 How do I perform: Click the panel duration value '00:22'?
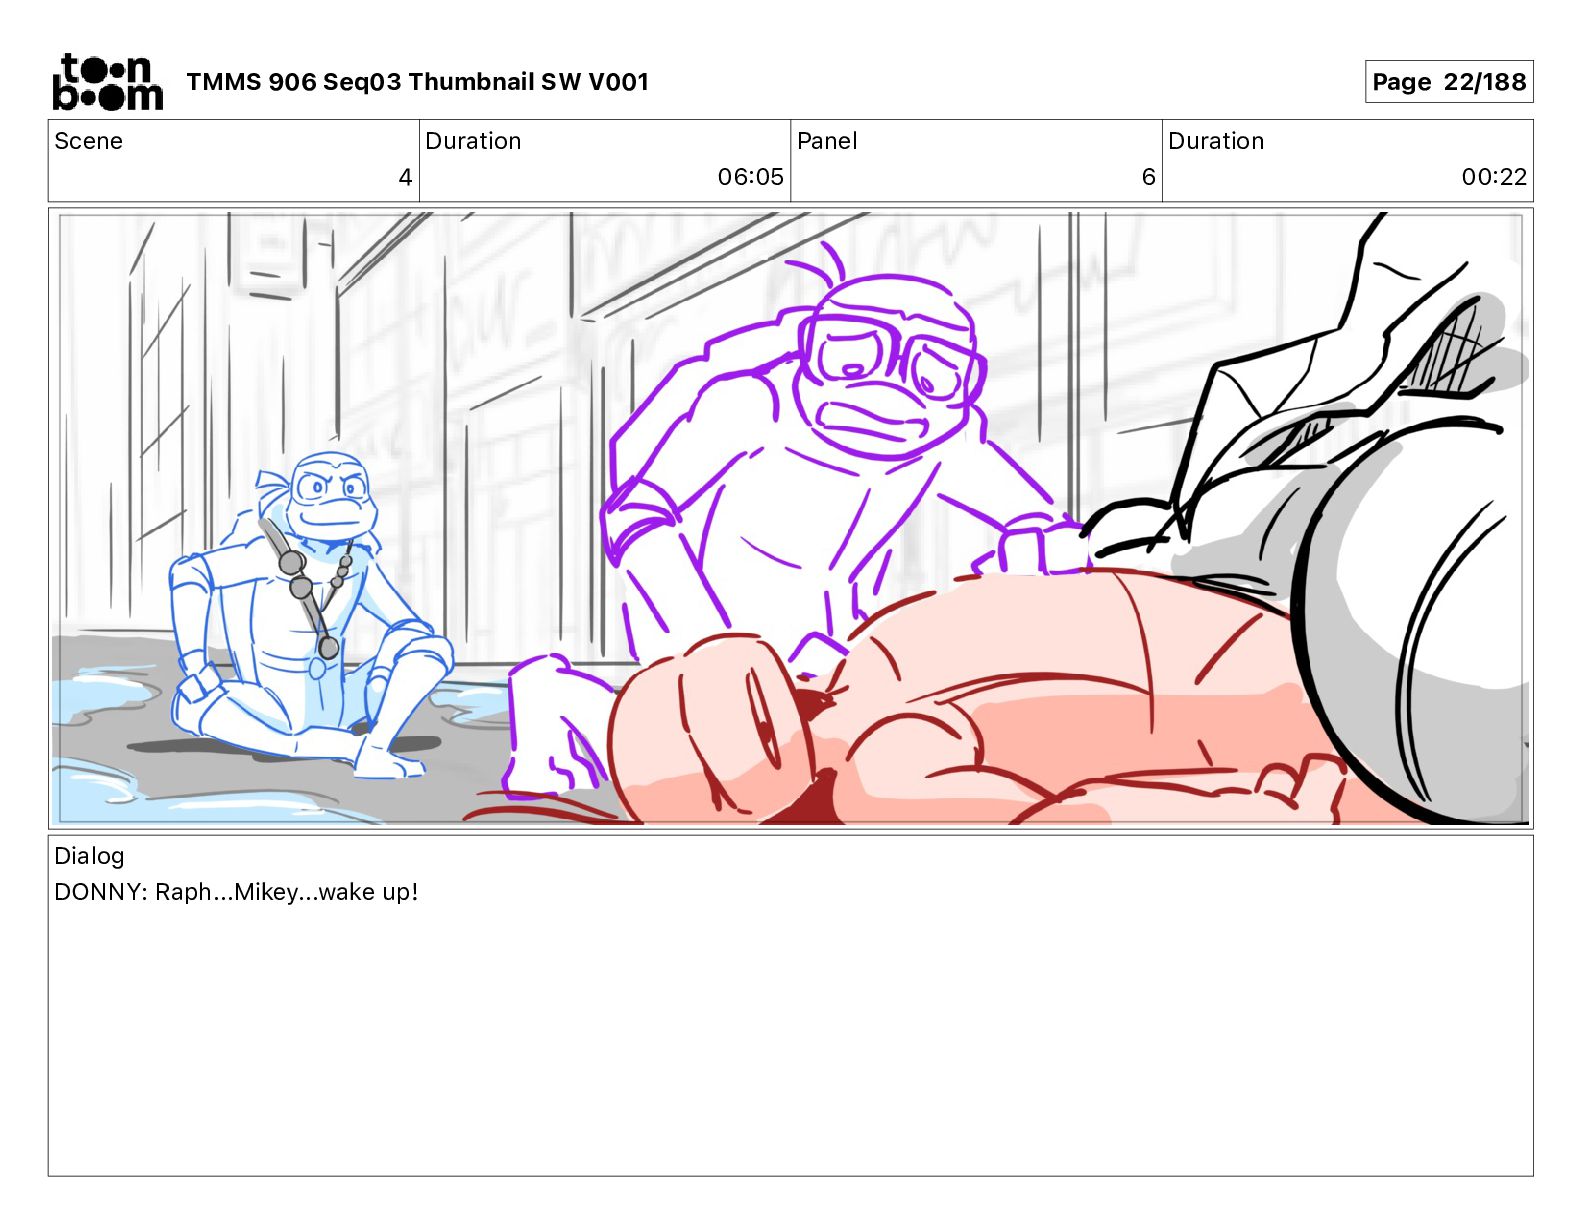(x=1494, y=177)
